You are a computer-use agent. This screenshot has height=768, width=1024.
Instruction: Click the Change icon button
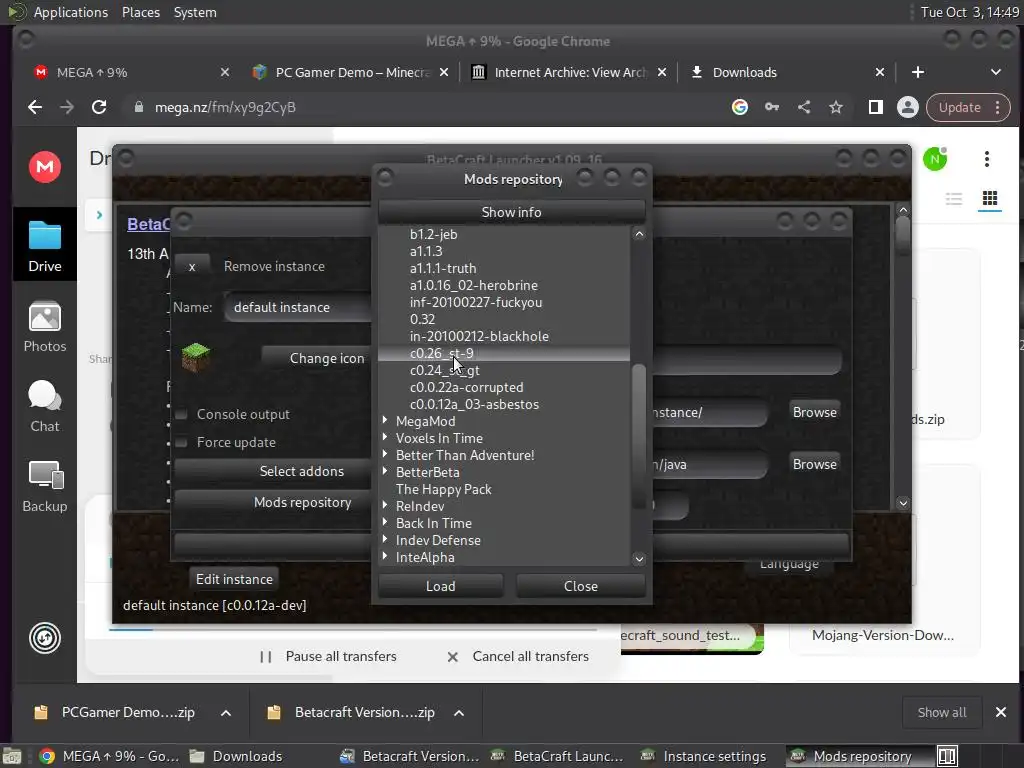317,358
